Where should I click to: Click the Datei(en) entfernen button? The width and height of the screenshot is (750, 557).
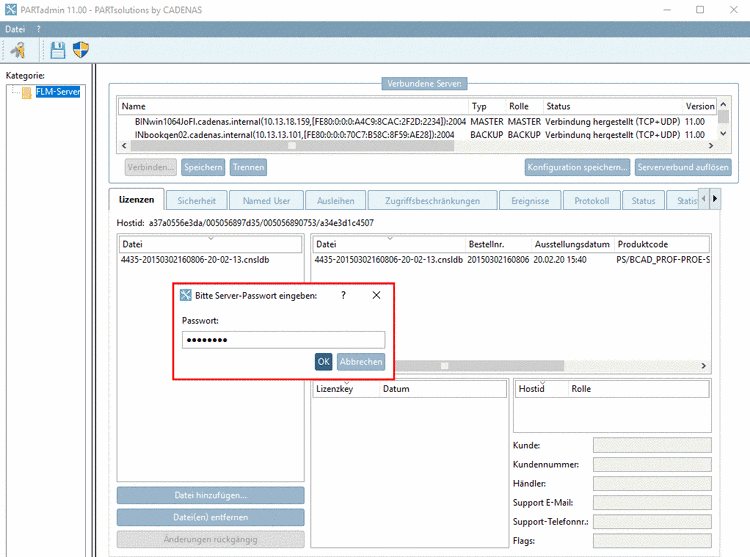click(x=210, y=517)
